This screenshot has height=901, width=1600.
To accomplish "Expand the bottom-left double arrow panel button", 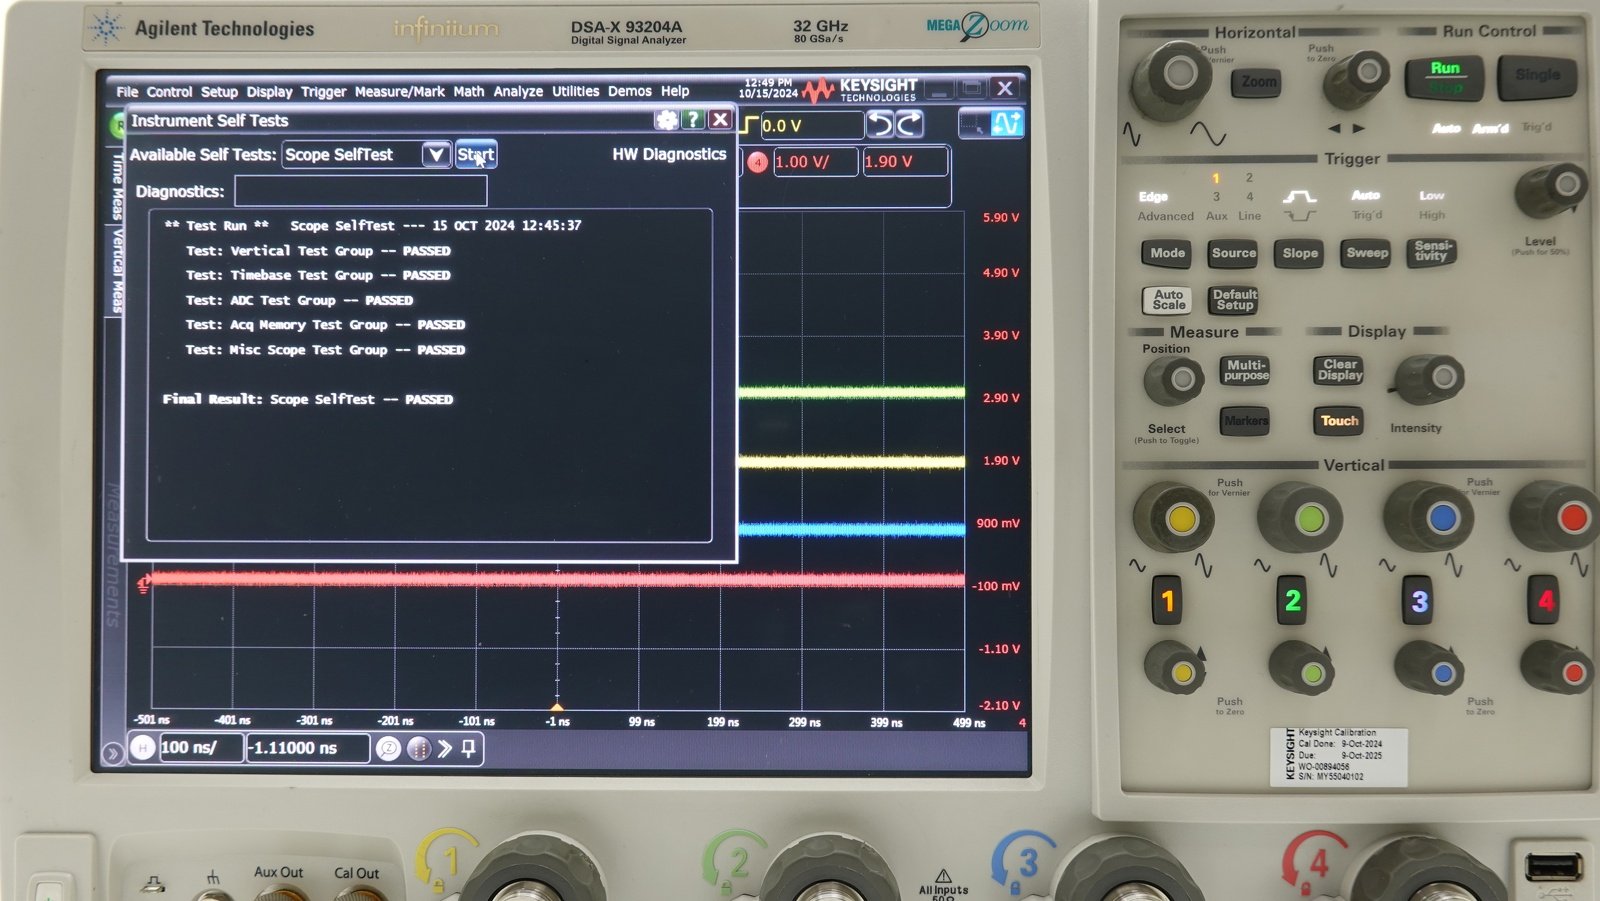I will point(112,753).
